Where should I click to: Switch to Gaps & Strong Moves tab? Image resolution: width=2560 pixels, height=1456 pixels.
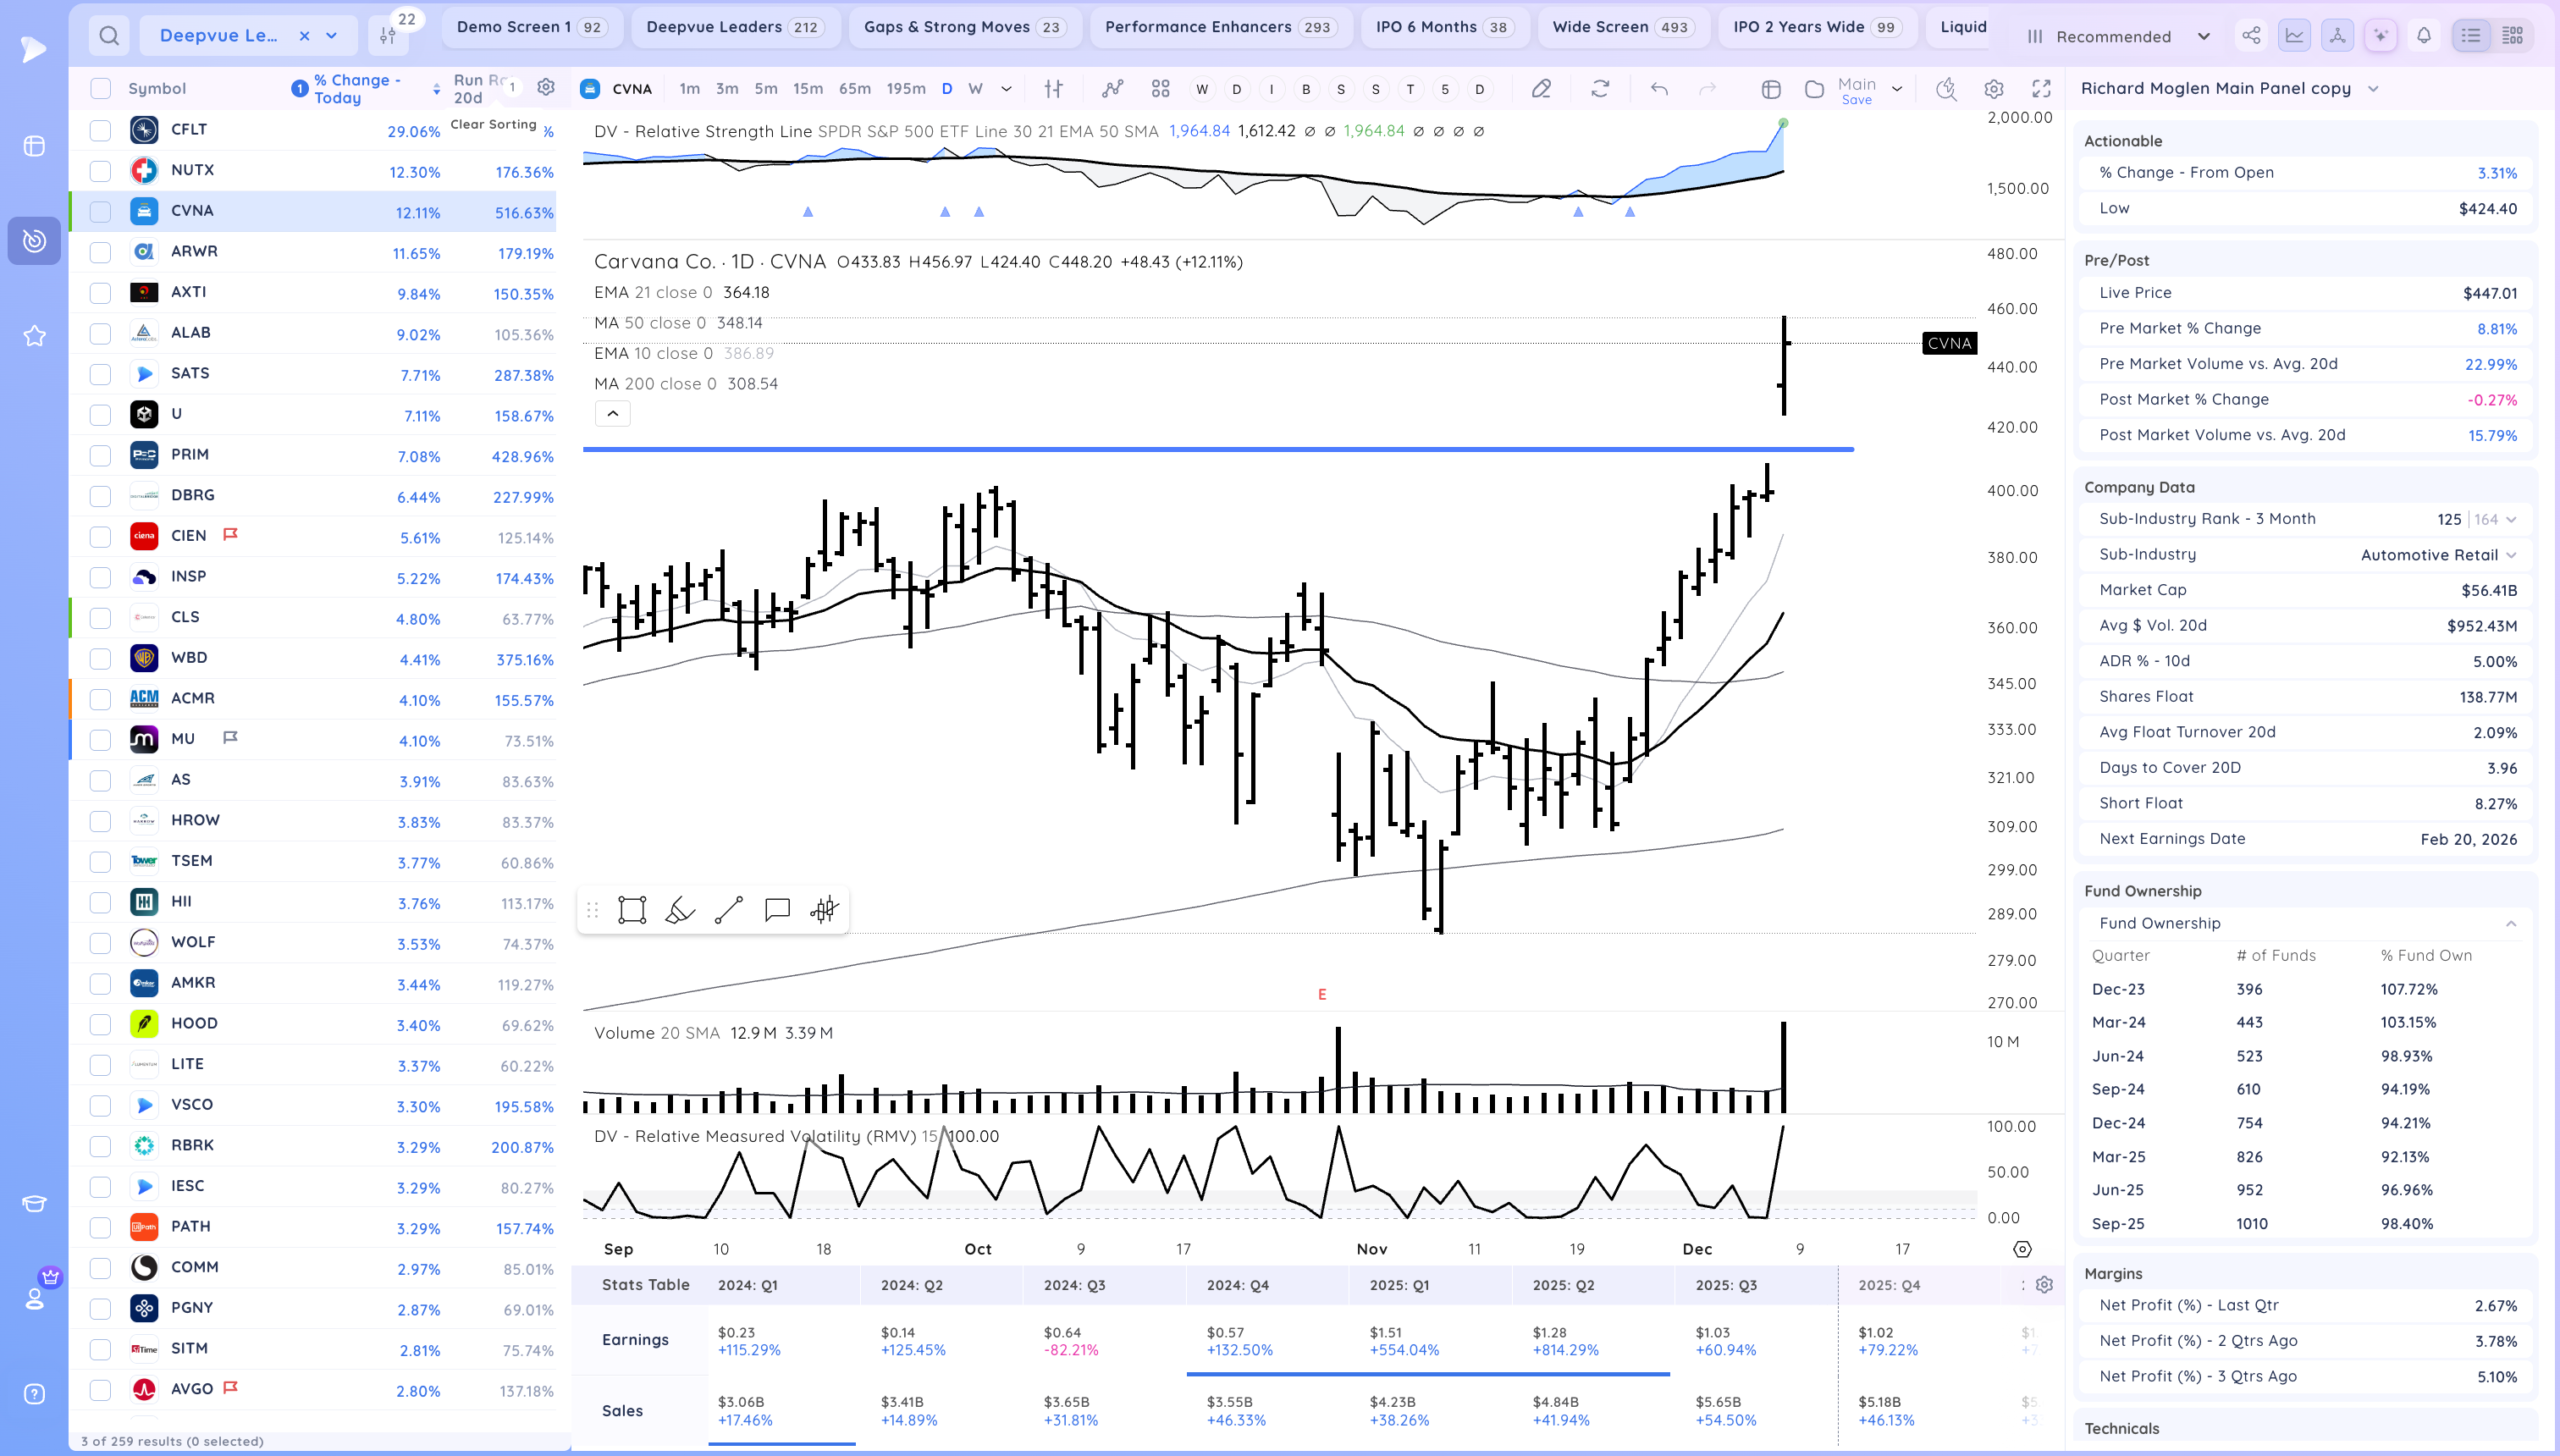964,27
